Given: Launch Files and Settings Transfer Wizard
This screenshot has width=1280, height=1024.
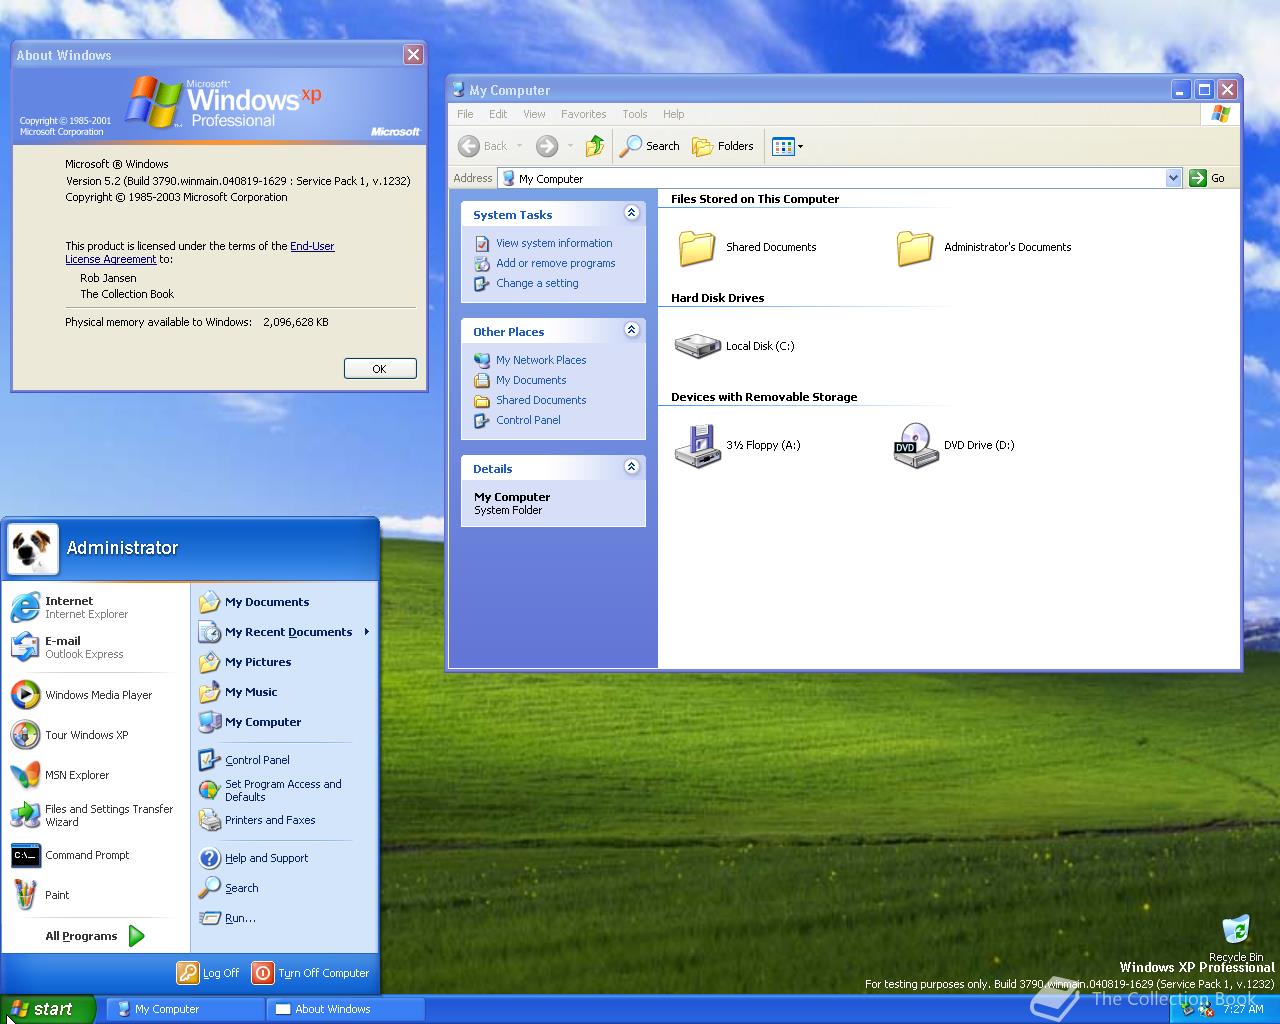Looking at the screenshot, I should (x=95, y=815).
